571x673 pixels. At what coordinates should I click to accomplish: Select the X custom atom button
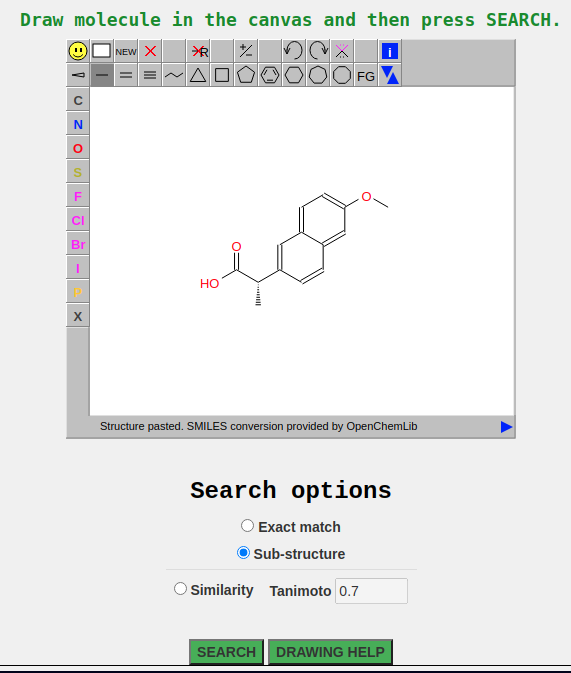point(78,317)
